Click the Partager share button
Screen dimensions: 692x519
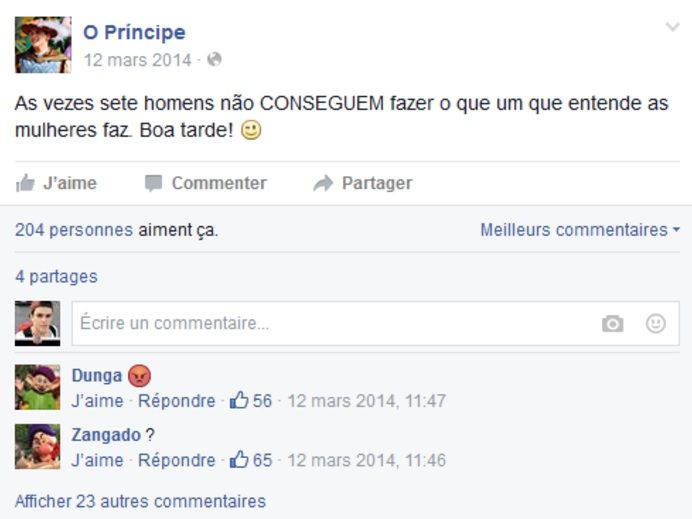point(363,183)
